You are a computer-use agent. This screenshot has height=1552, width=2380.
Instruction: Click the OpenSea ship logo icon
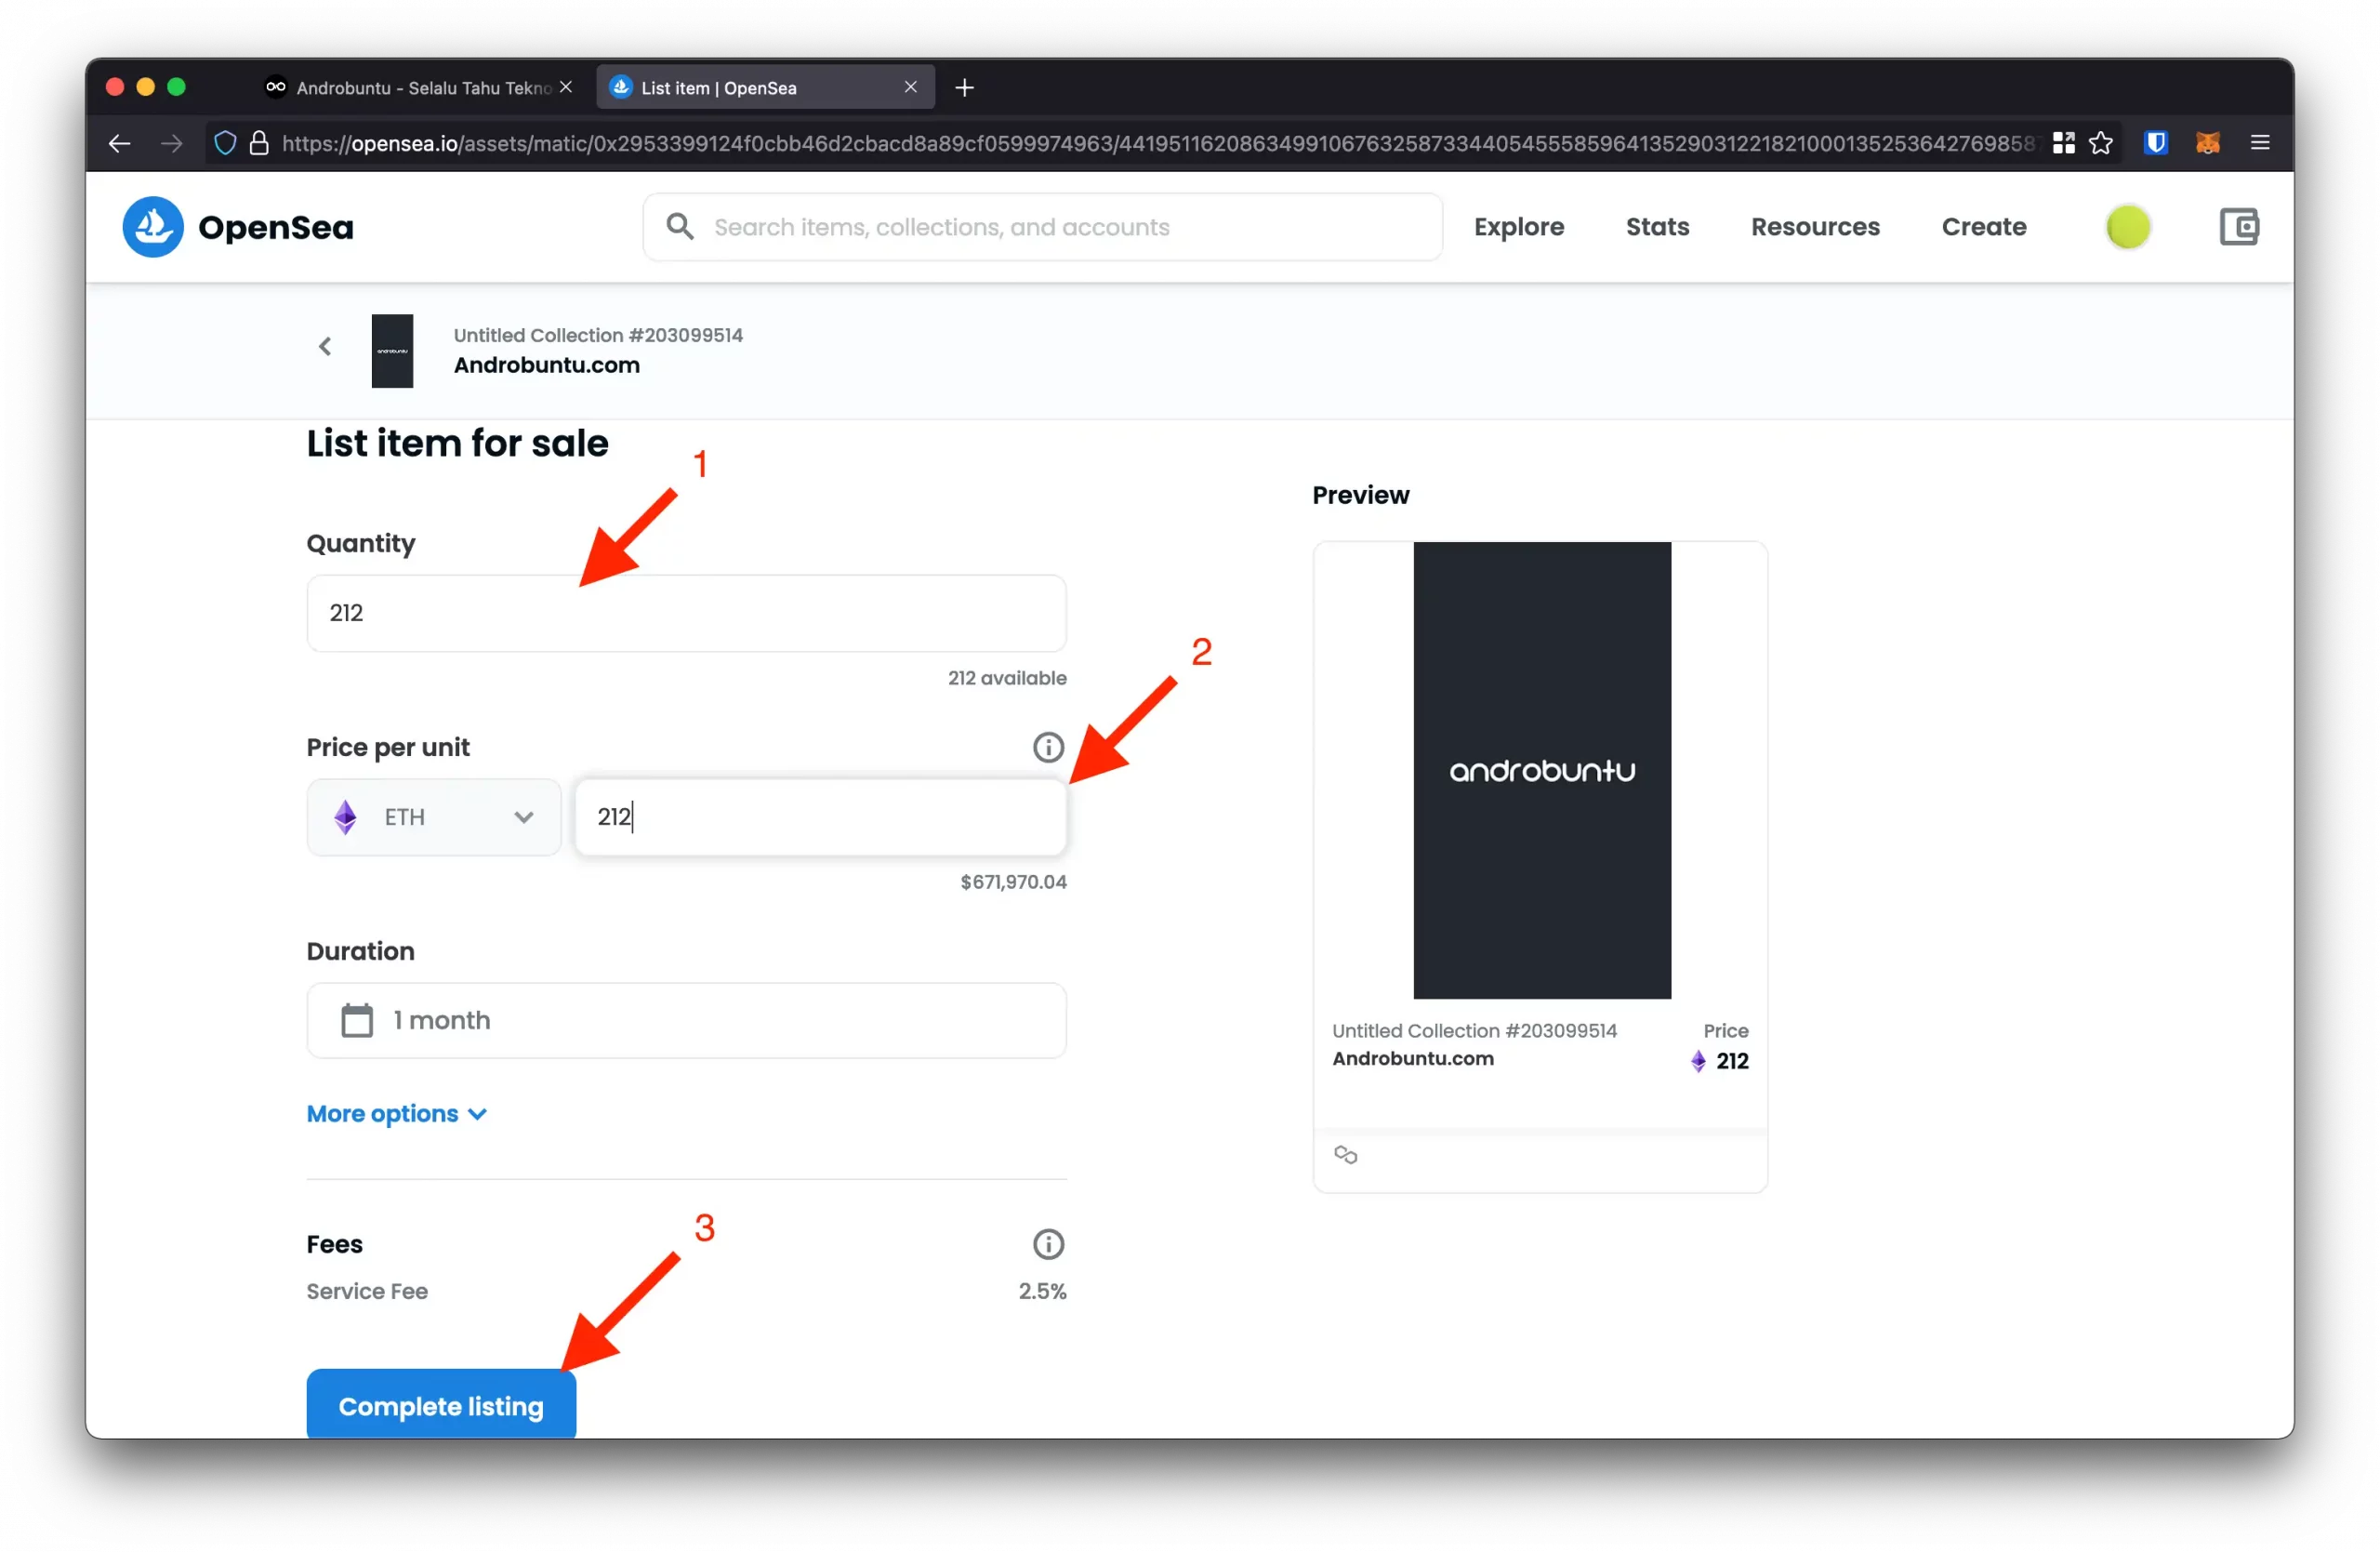tap(153, 227)
